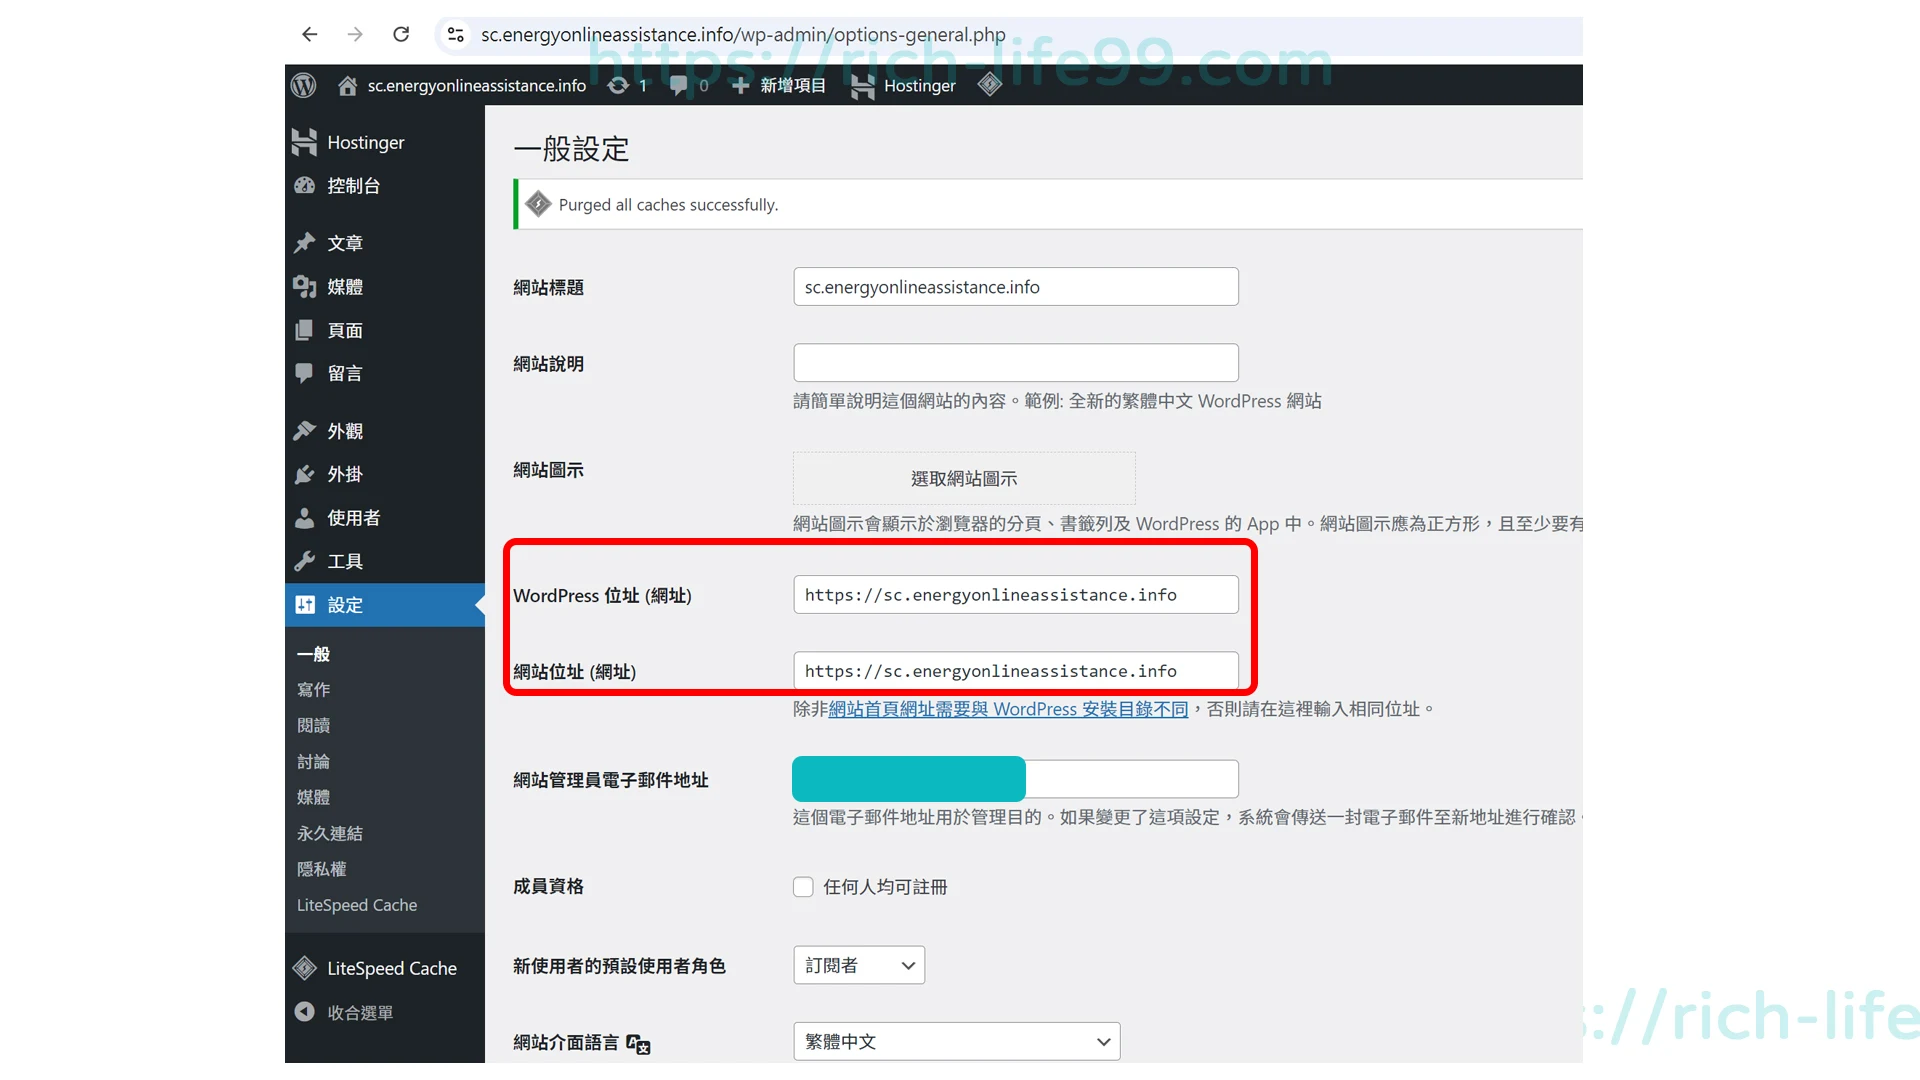Screen dimensions: 1920x1080
Task: Click 收合選單 label
Action: tap(360, 1013)
